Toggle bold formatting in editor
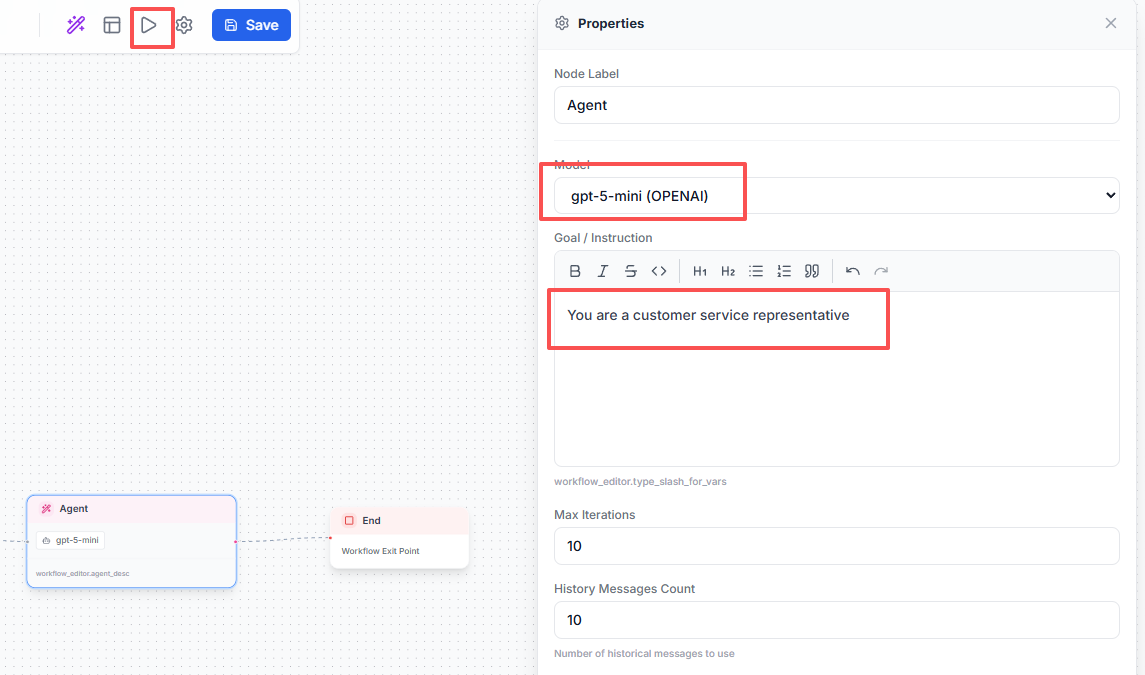 pos(575,271)
